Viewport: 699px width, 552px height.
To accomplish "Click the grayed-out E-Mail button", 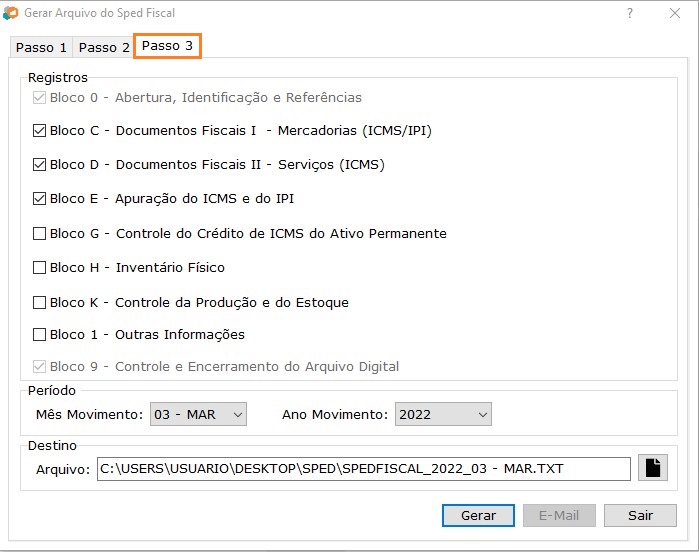I will [x=559, y=515].
